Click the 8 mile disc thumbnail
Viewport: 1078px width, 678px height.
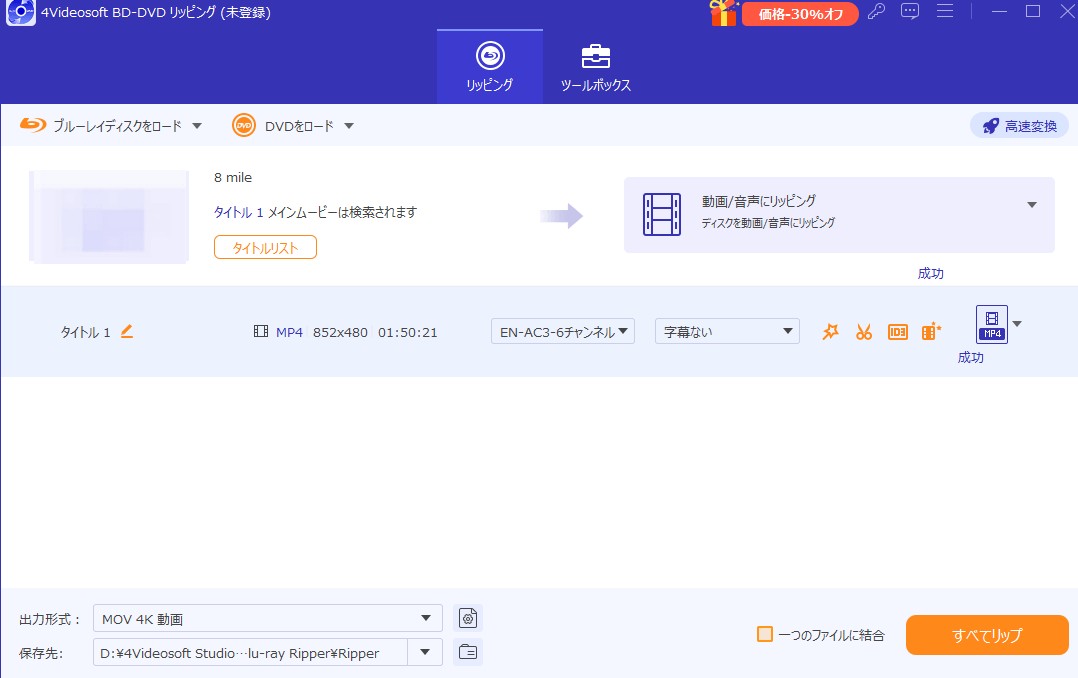[109, 217]
